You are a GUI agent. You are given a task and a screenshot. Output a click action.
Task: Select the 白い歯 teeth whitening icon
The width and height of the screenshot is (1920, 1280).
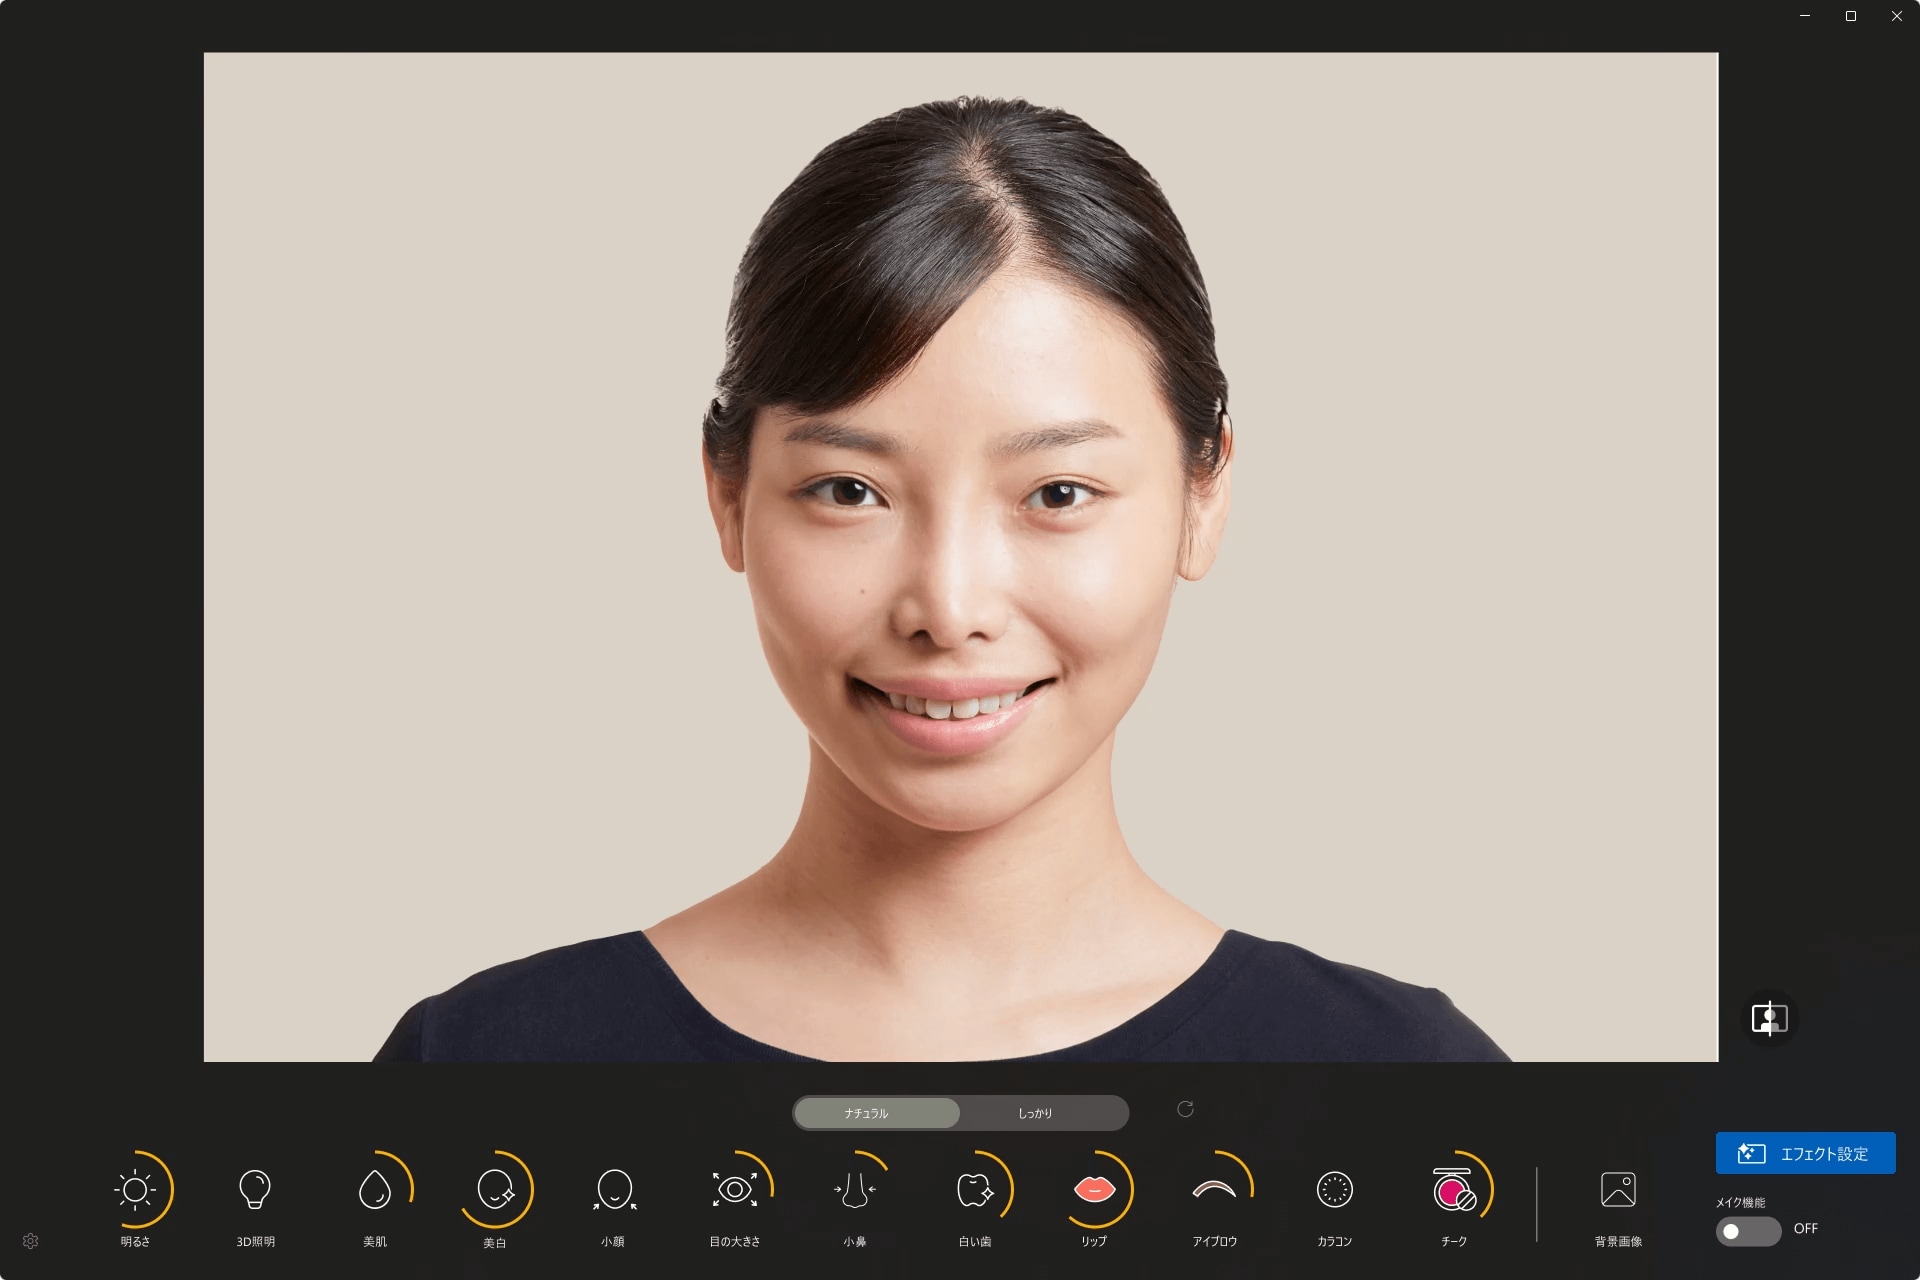[975, 1189]
